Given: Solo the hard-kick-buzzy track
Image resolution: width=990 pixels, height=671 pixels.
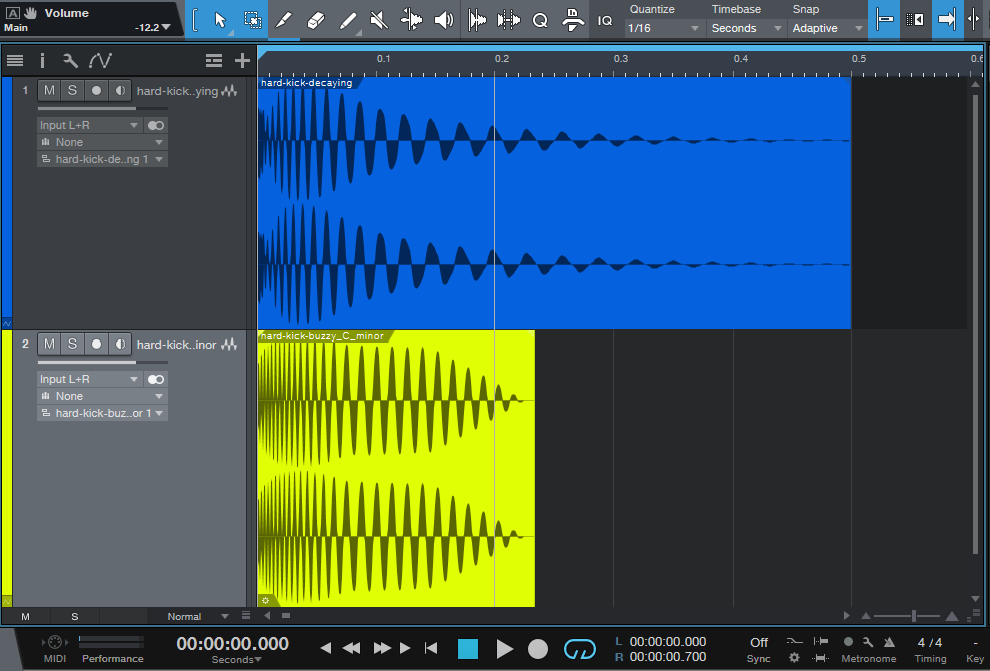Looking at the screenshot, I should tap(72, 343).
